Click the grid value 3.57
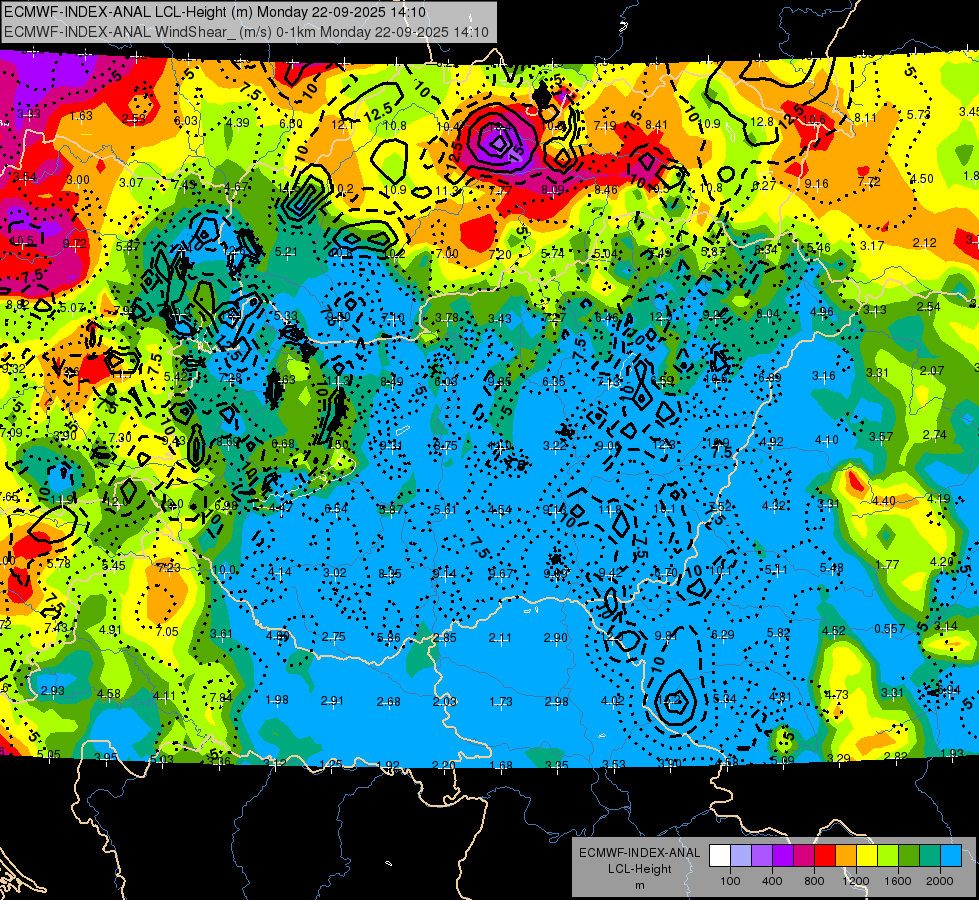Screen dimensions: 979x900 point(881,437)
